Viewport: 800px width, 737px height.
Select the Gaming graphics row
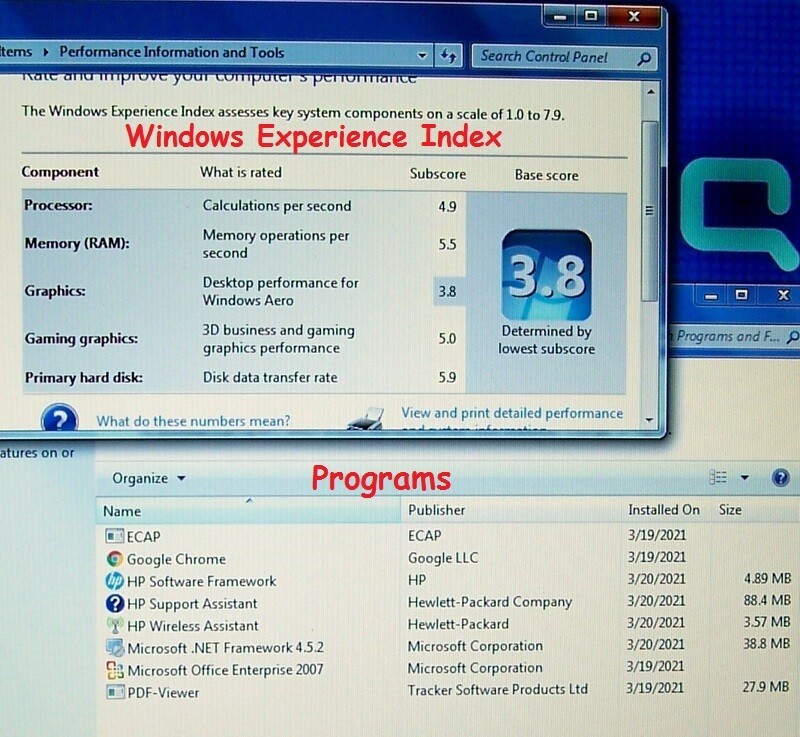coord(244,339)
